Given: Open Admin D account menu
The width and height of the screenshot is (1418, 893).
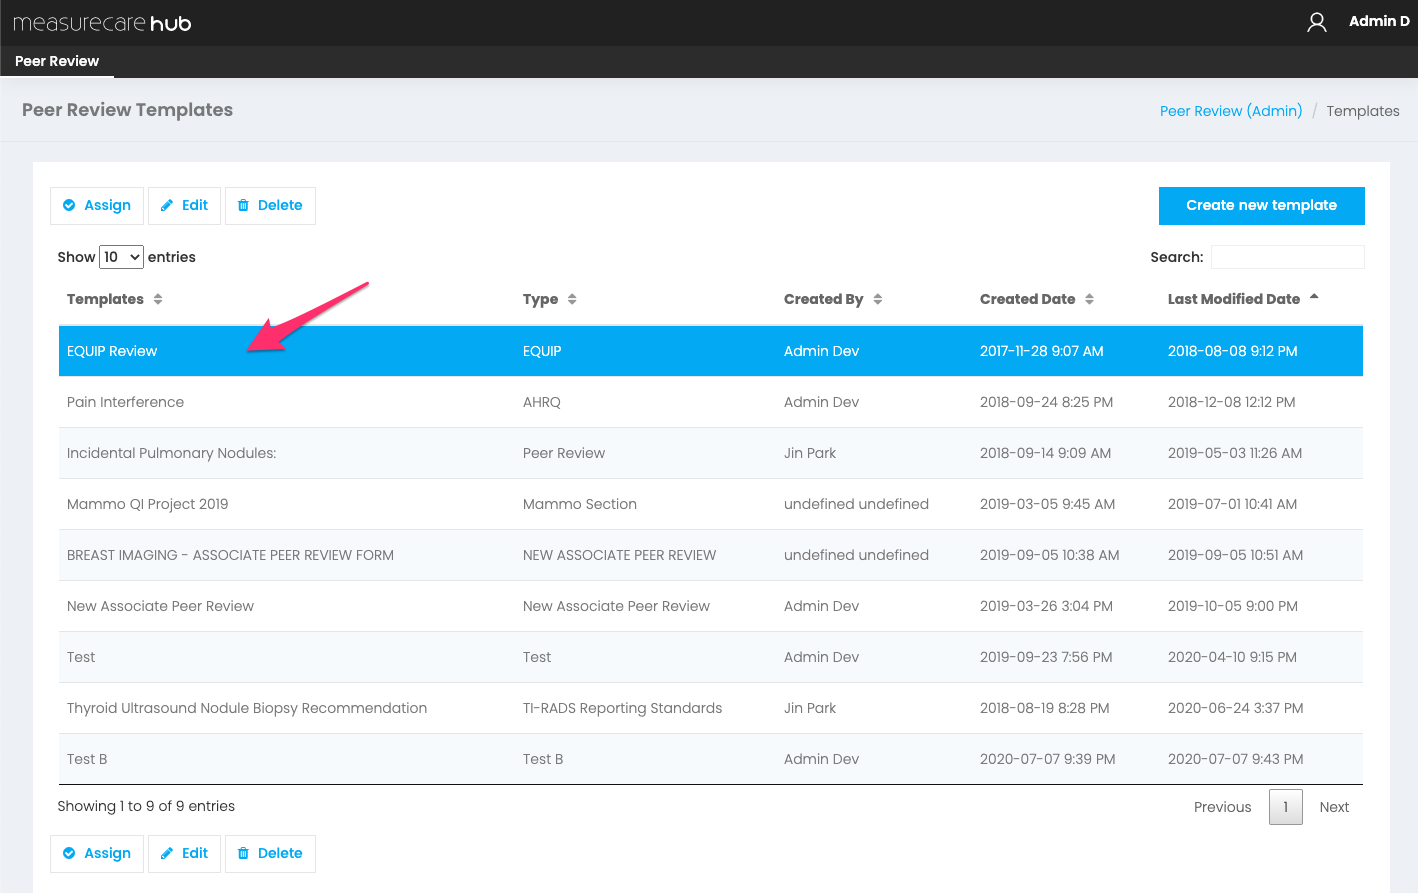Looking at the screenshot, I should pos(1379,21).
